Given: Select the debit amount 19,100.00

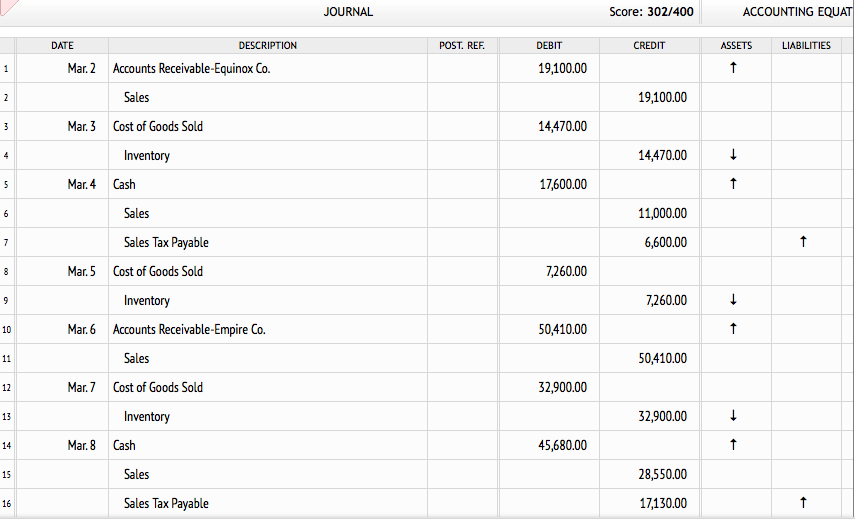Looking at the screenshot, I should click(563, 69).
